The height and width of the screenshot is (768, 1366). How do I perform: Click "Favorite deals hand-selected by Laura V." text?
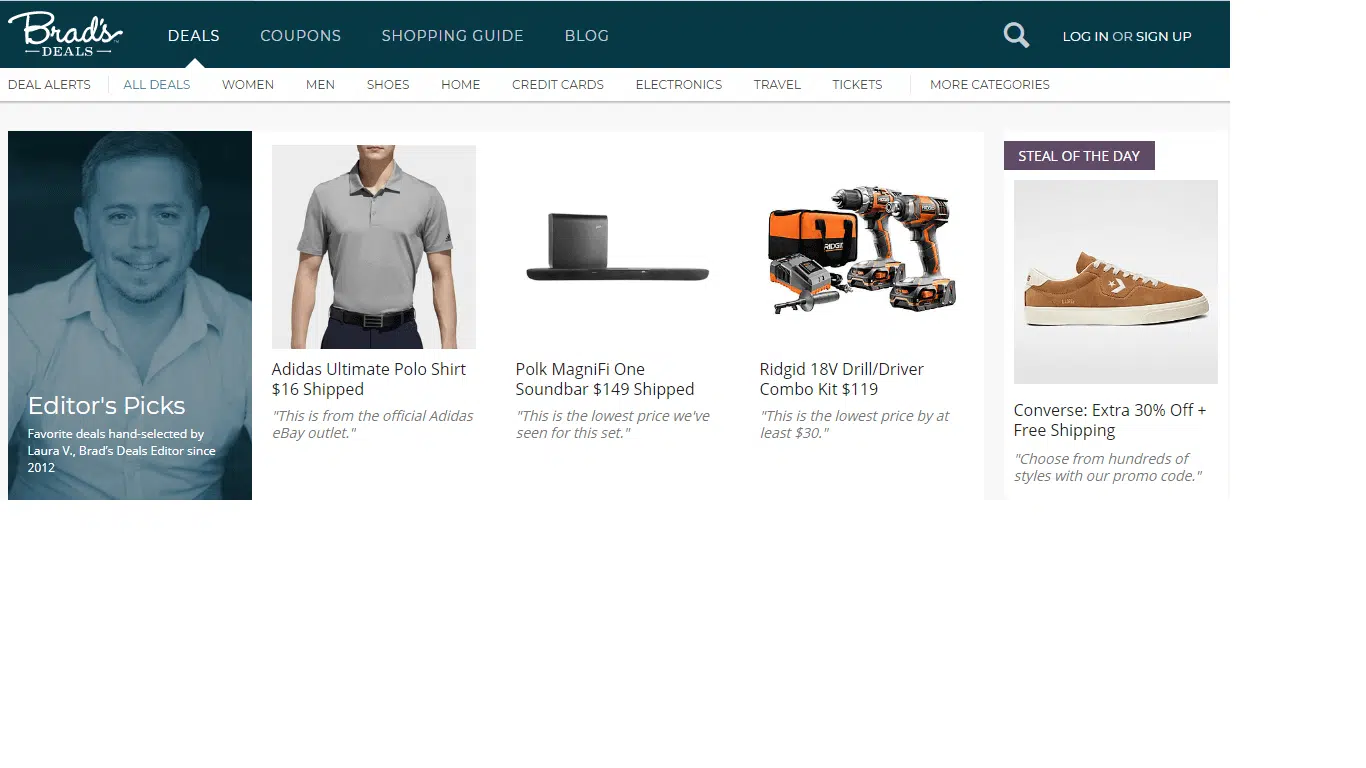click(122, 450)
